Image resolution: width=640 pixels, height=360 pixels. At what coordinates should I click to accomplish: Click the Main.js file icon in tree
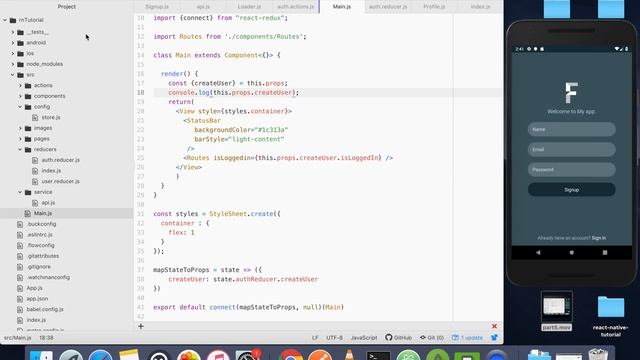(27, 213)
